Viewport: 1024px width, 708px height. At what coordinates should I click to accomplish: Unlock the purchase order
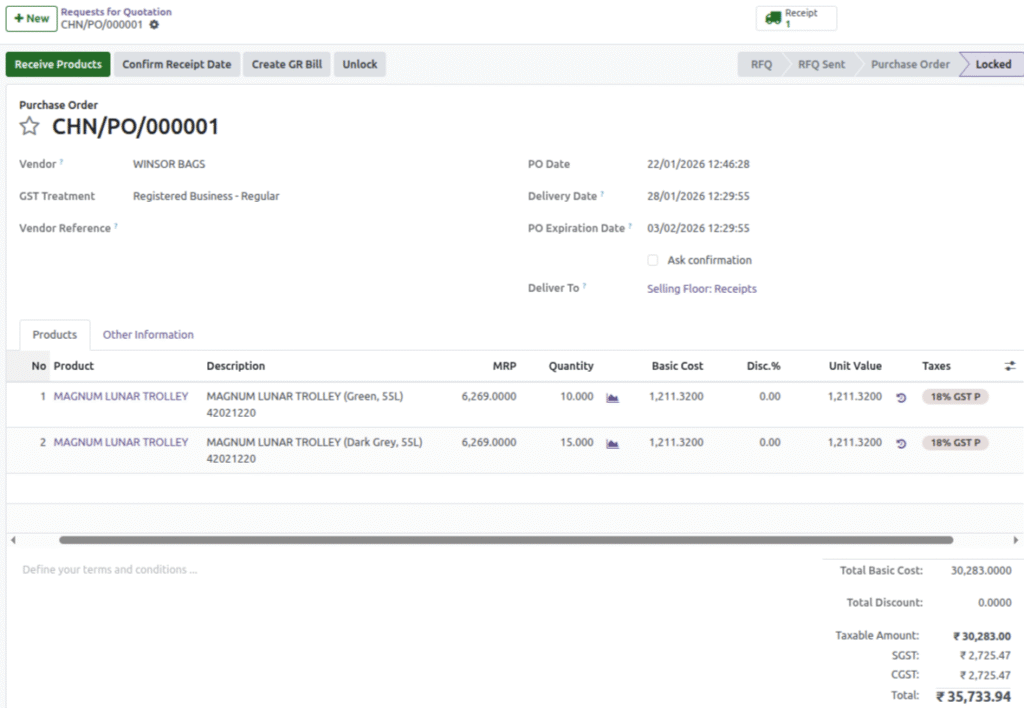359,64
